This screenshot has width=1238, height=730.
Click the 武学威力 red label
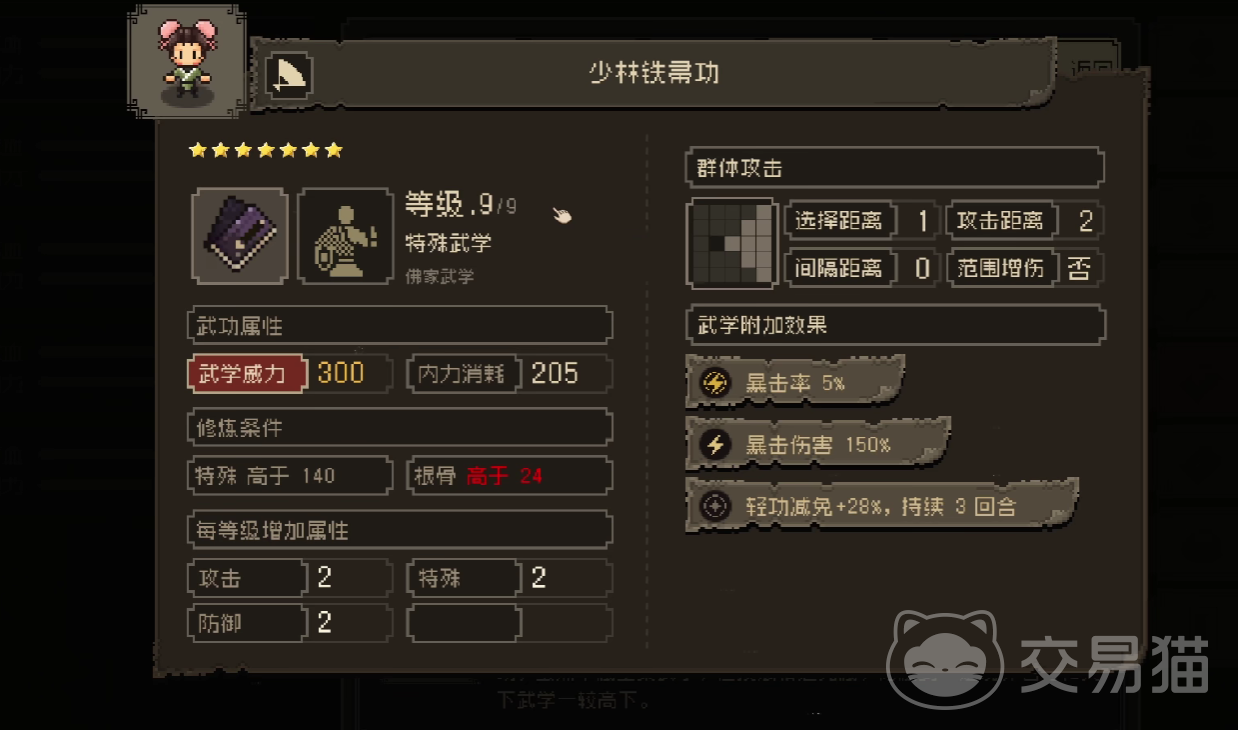click(x=245, y=374)
